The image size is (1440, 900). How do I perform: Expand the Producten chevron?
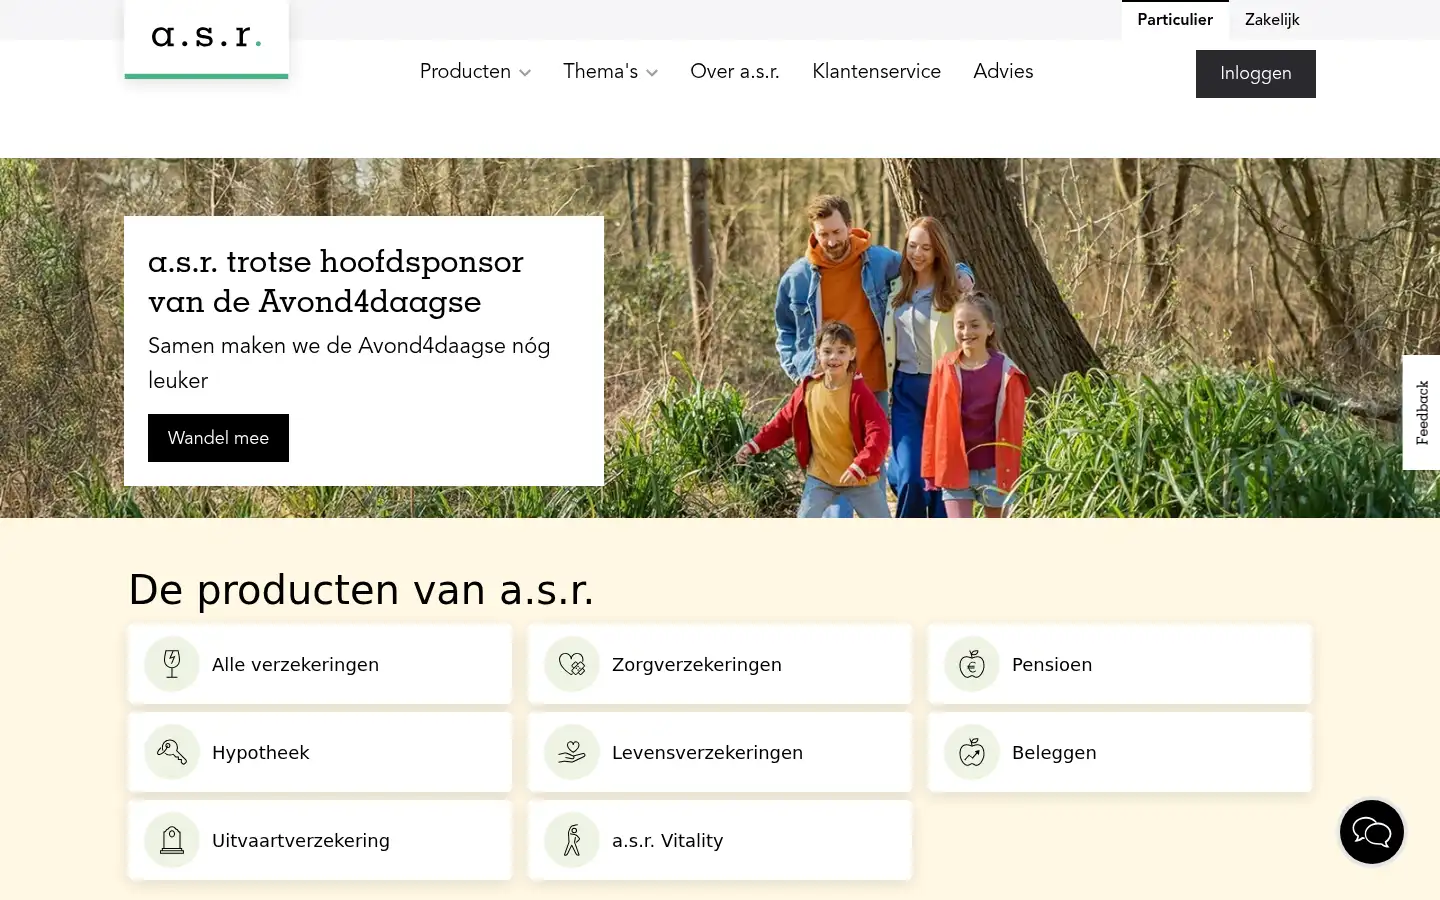click(525, 73)
